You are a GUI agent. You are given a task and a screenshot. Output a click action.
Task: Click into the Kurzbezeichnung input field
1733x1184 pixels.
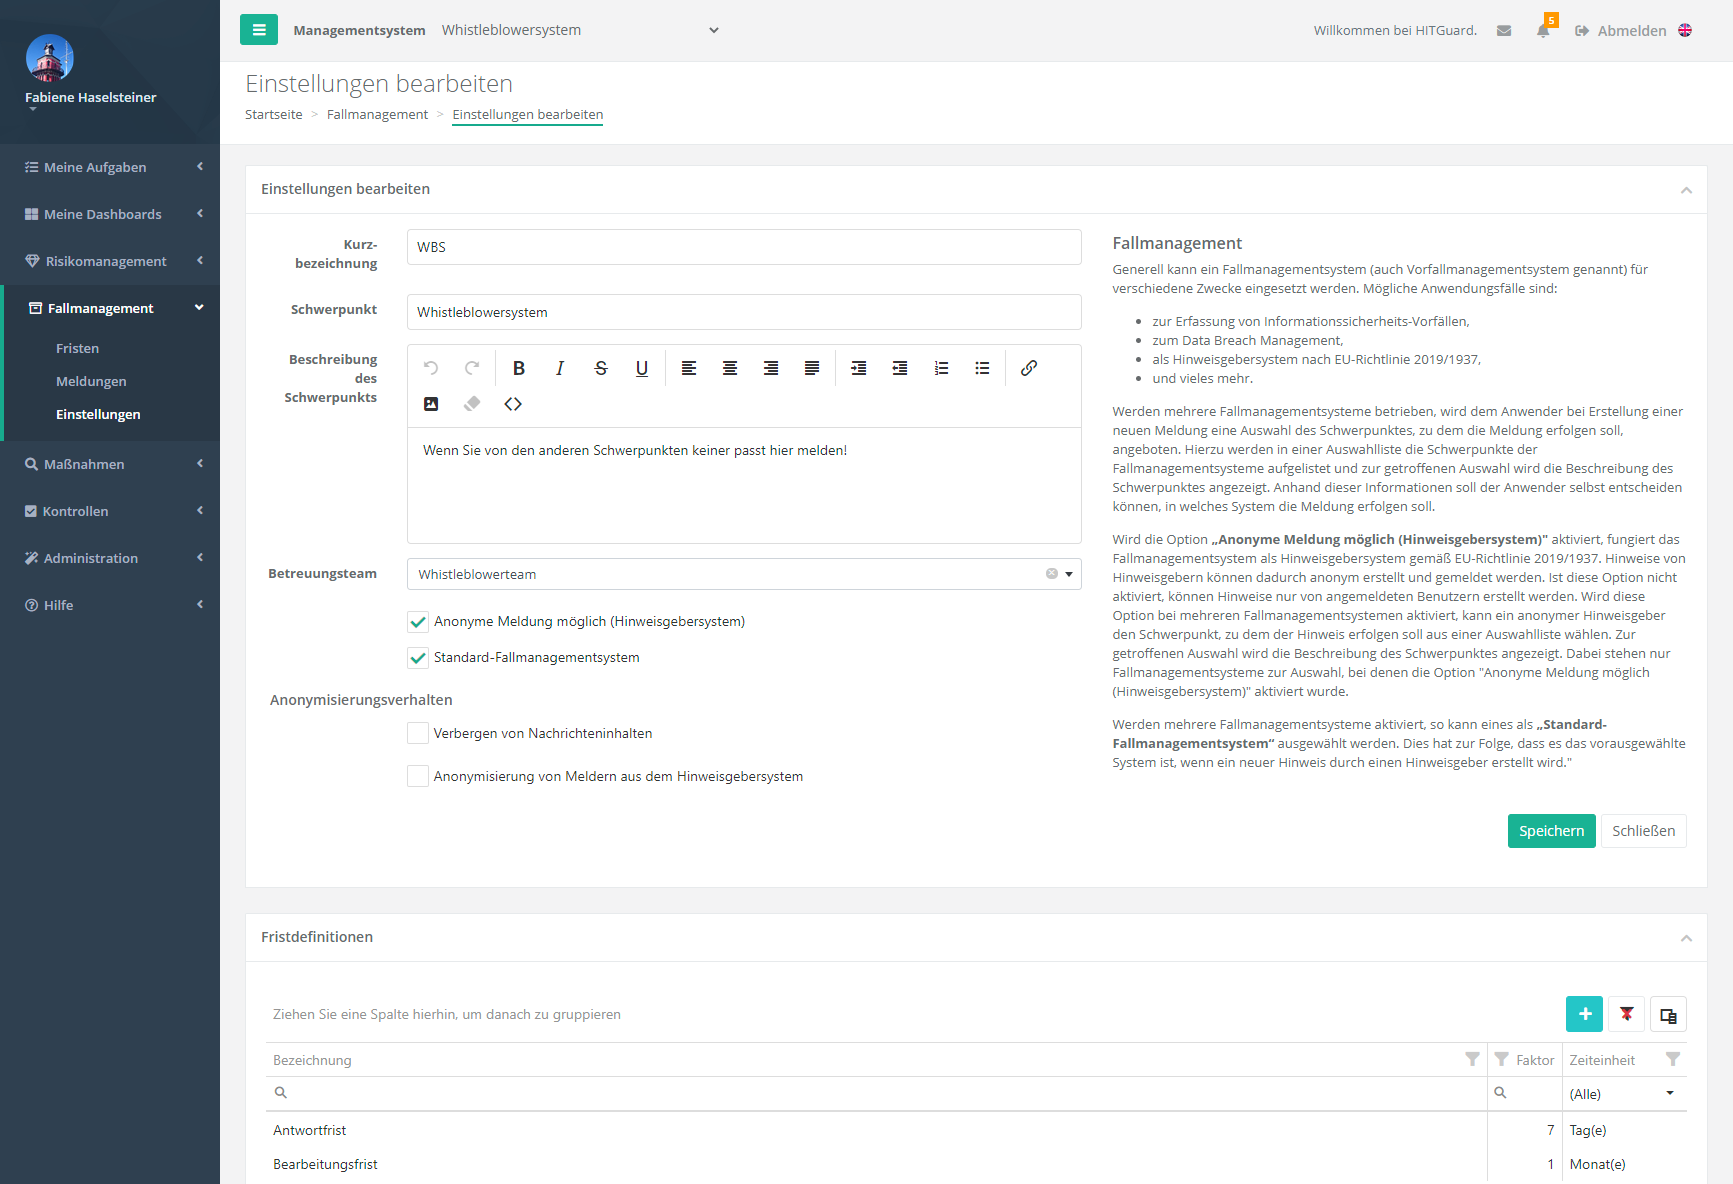[743, 247]
